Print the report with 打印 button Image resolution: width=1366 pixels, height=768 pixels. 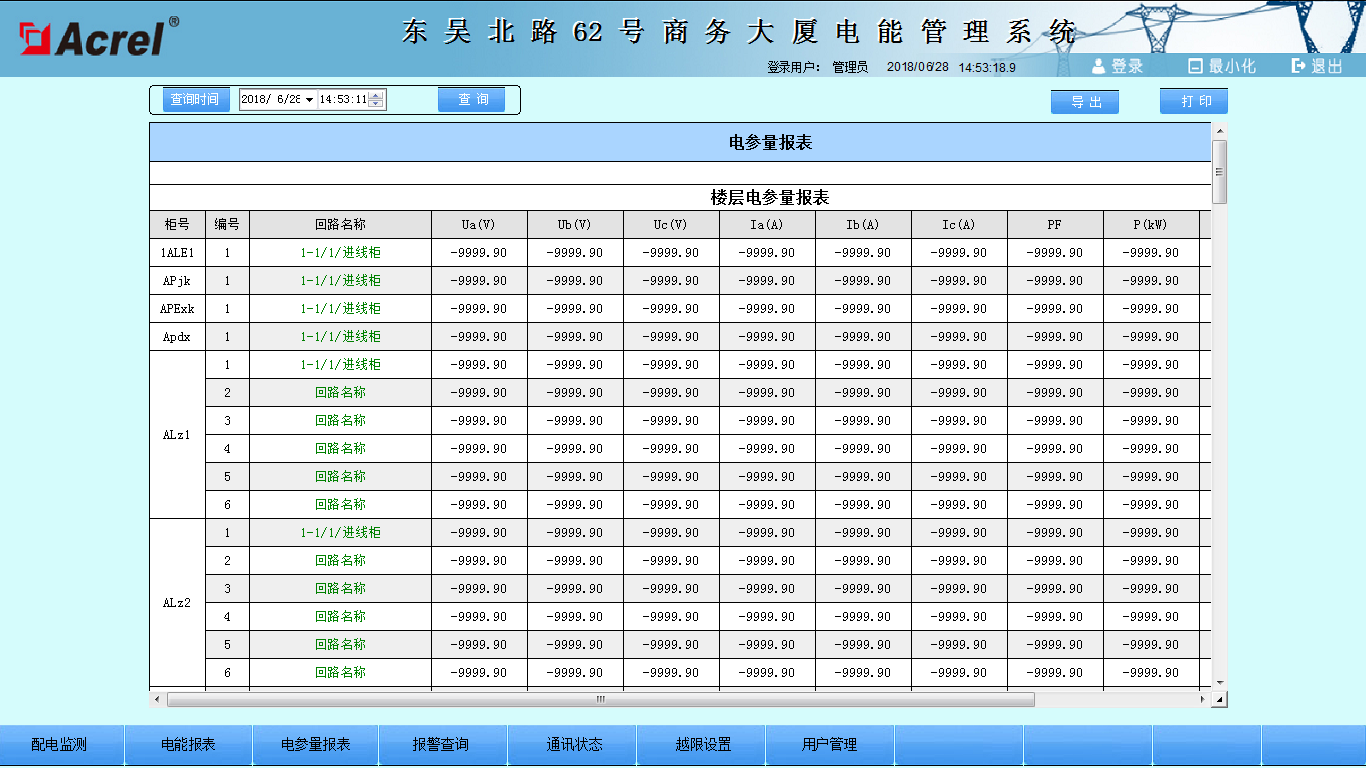(1194, 102)
